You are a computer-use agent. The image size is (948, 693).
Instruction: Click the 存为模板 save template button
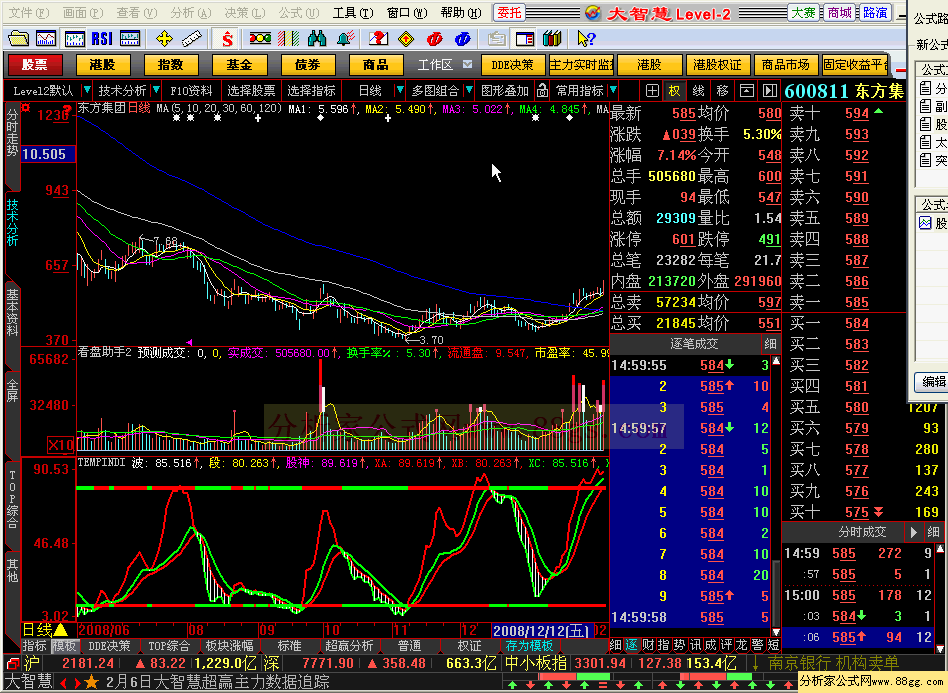530,646
